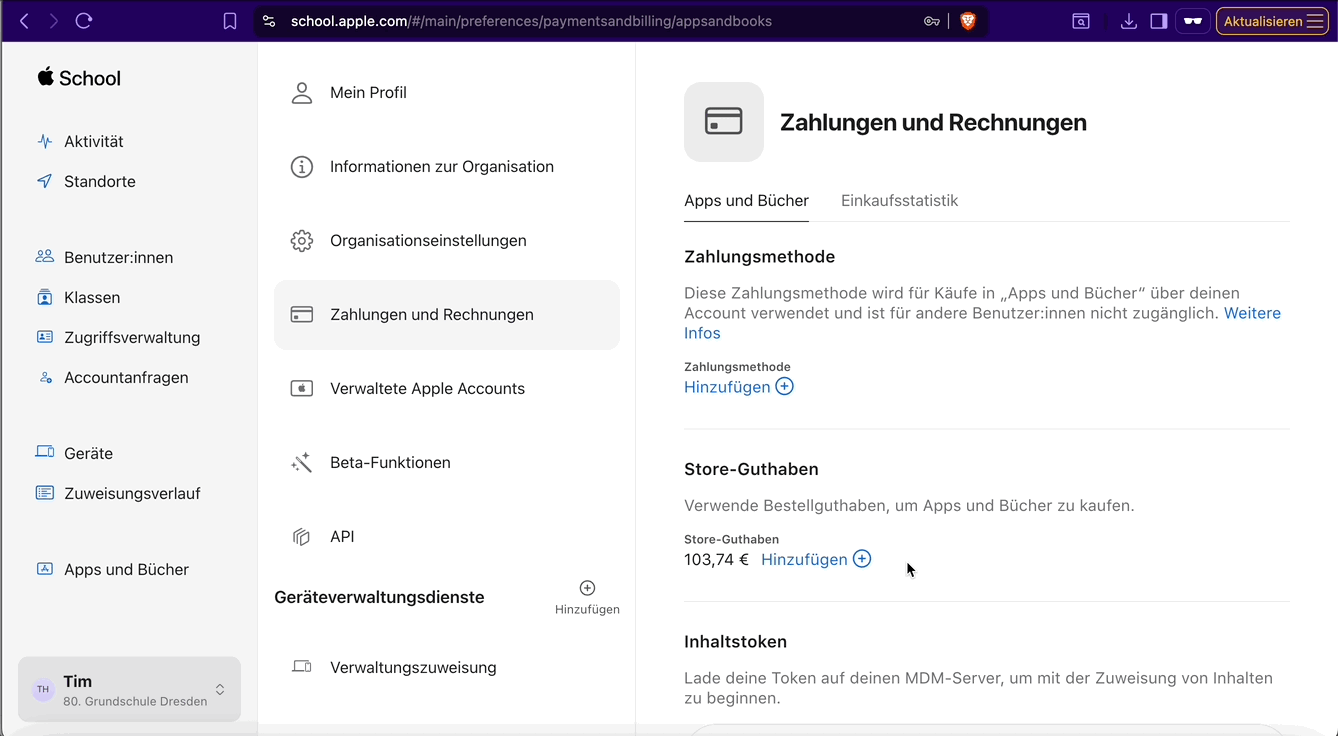Click the plus icon beside Store-Guthaben Hinzufügen

pyautogui.click(x=862, y=559)
